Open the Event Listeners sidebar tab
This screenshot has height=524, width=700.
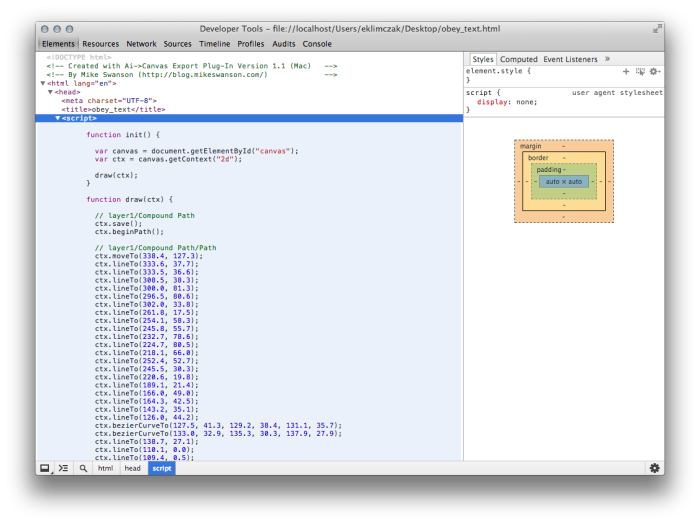point(570,59)
